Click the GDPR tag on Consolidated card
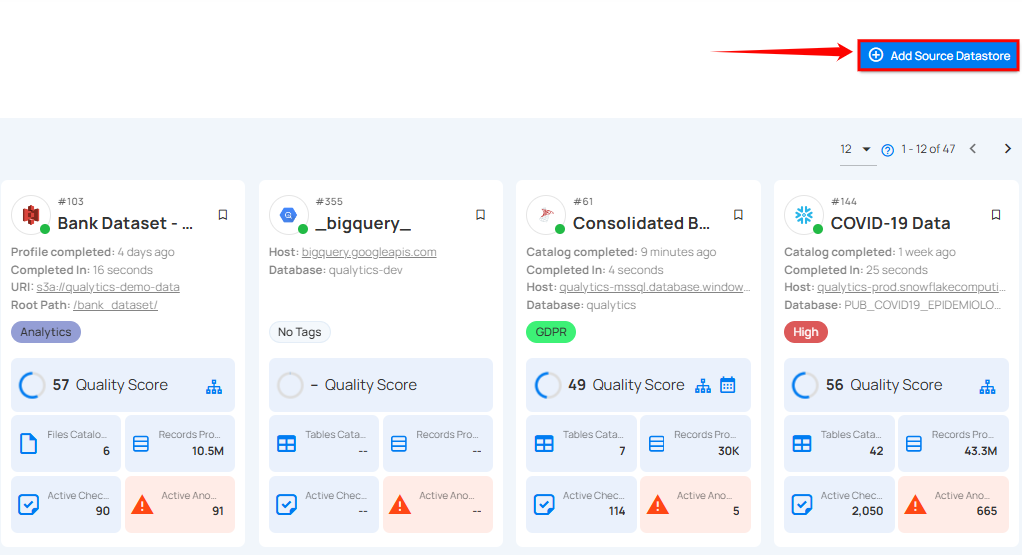The width and height of the screenshot is (1022, 555). tap(551, 332)
